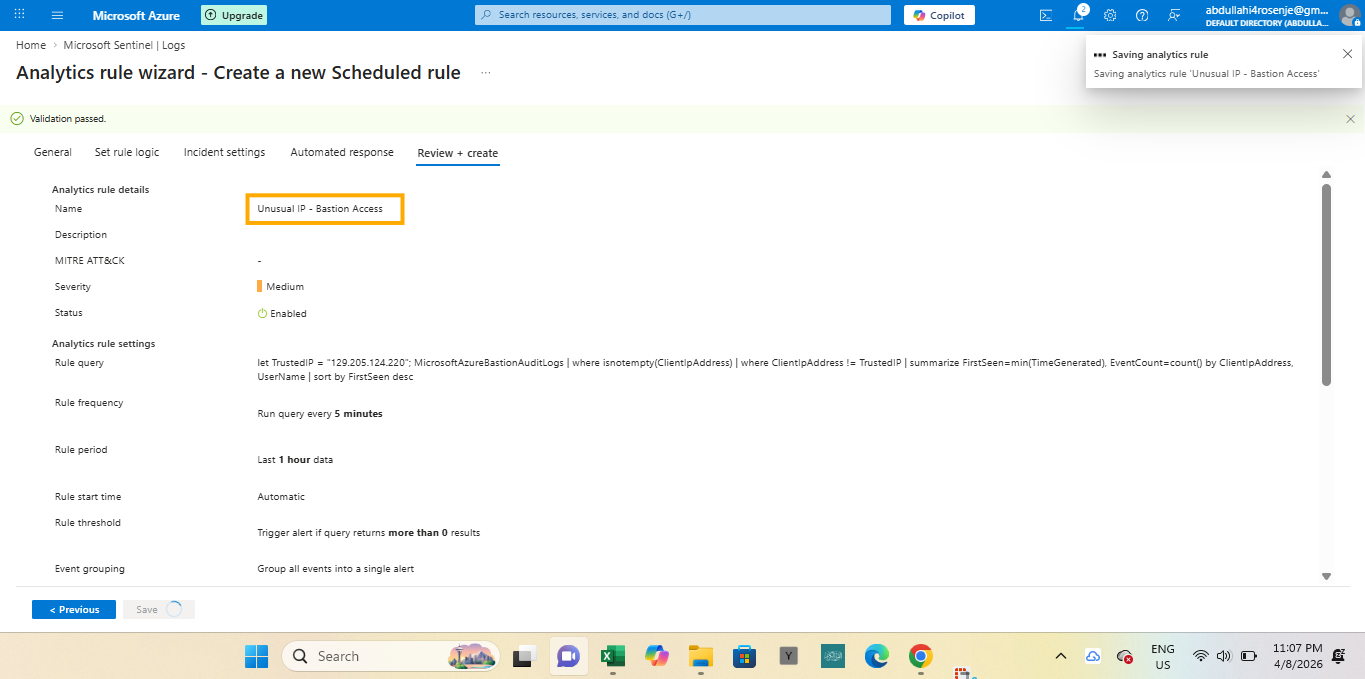1365x679 pixels.
Task: Dismiss the Saving analytics rule notification
Action: click(1347, 54)
